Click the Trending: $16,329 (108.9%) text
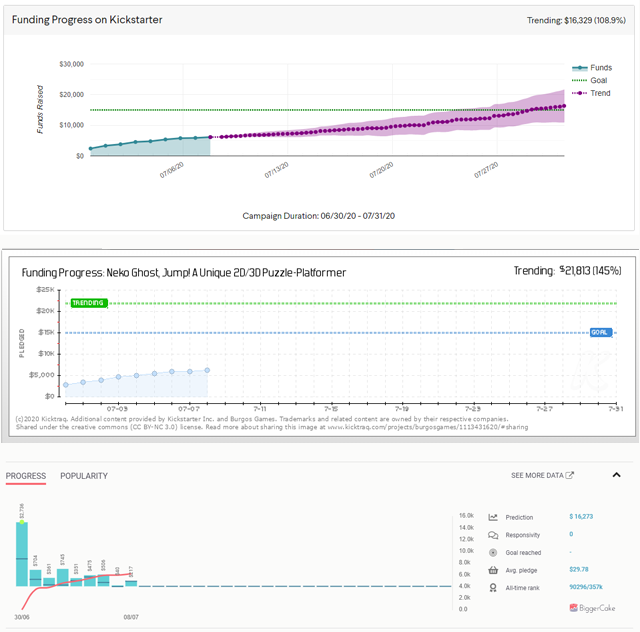640x632 pixels. [576, 20]
